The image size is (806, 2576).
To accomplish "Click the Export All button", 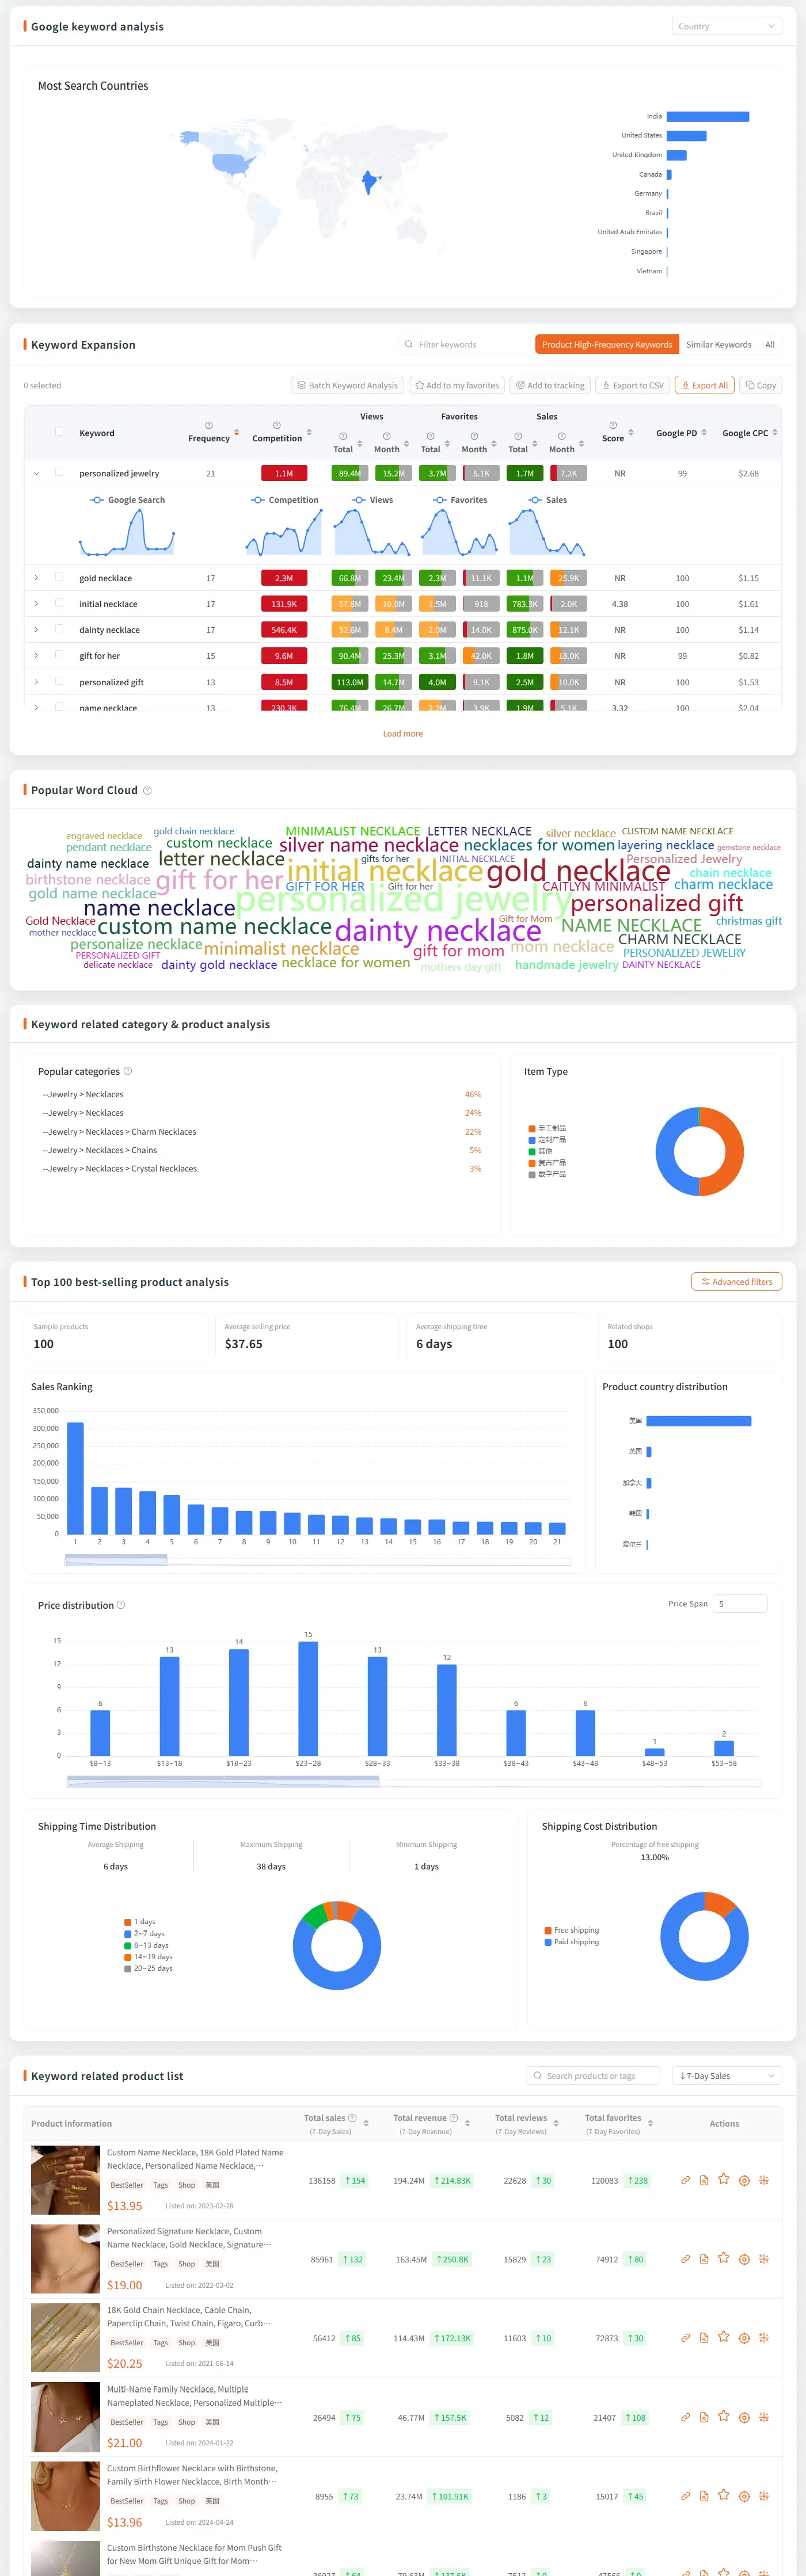I will coord(705,385).
